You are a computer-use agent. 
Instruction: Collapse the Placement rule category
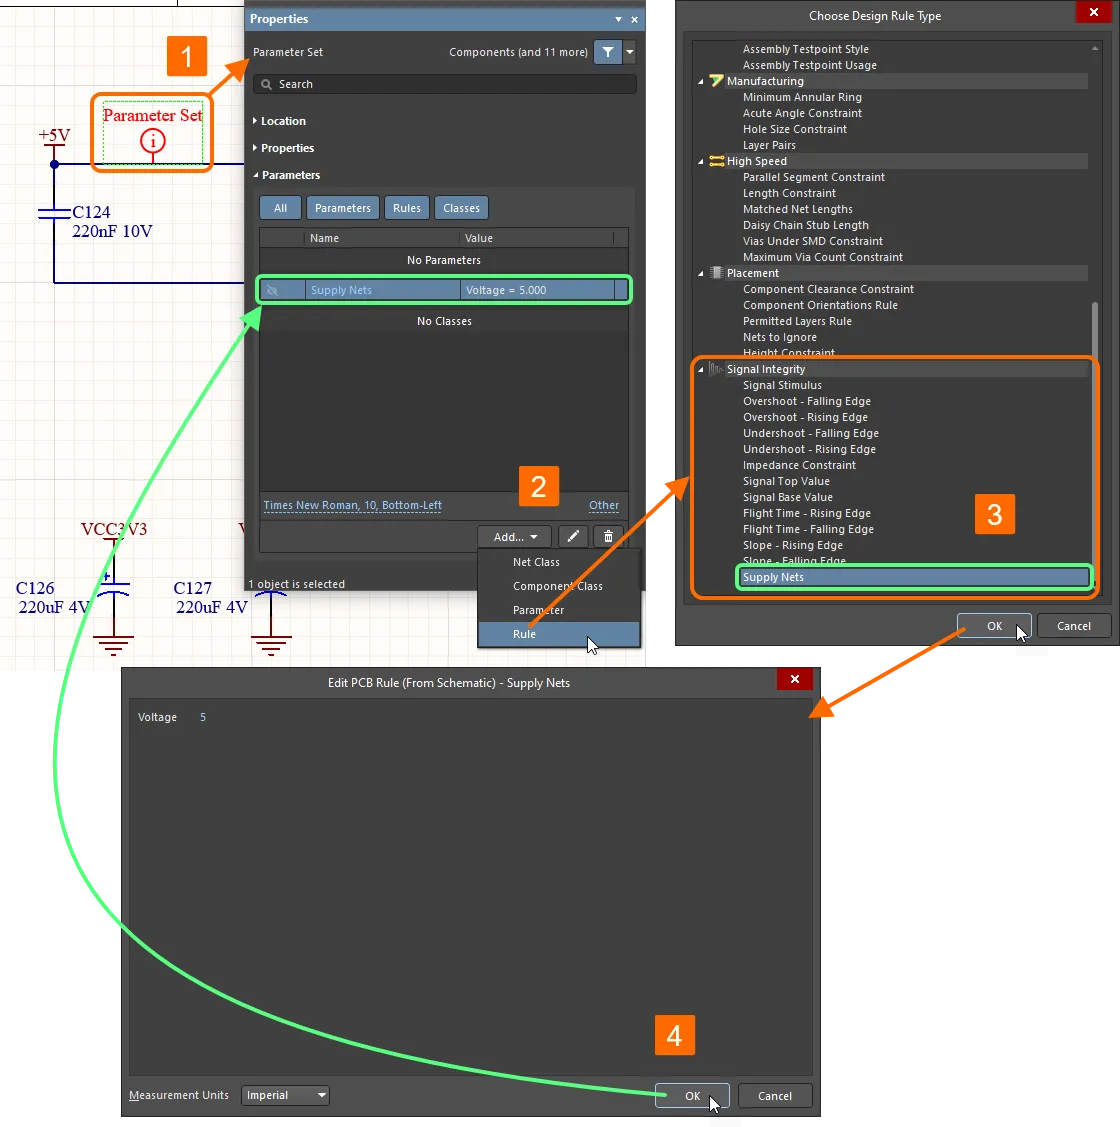tap(701, 273)
